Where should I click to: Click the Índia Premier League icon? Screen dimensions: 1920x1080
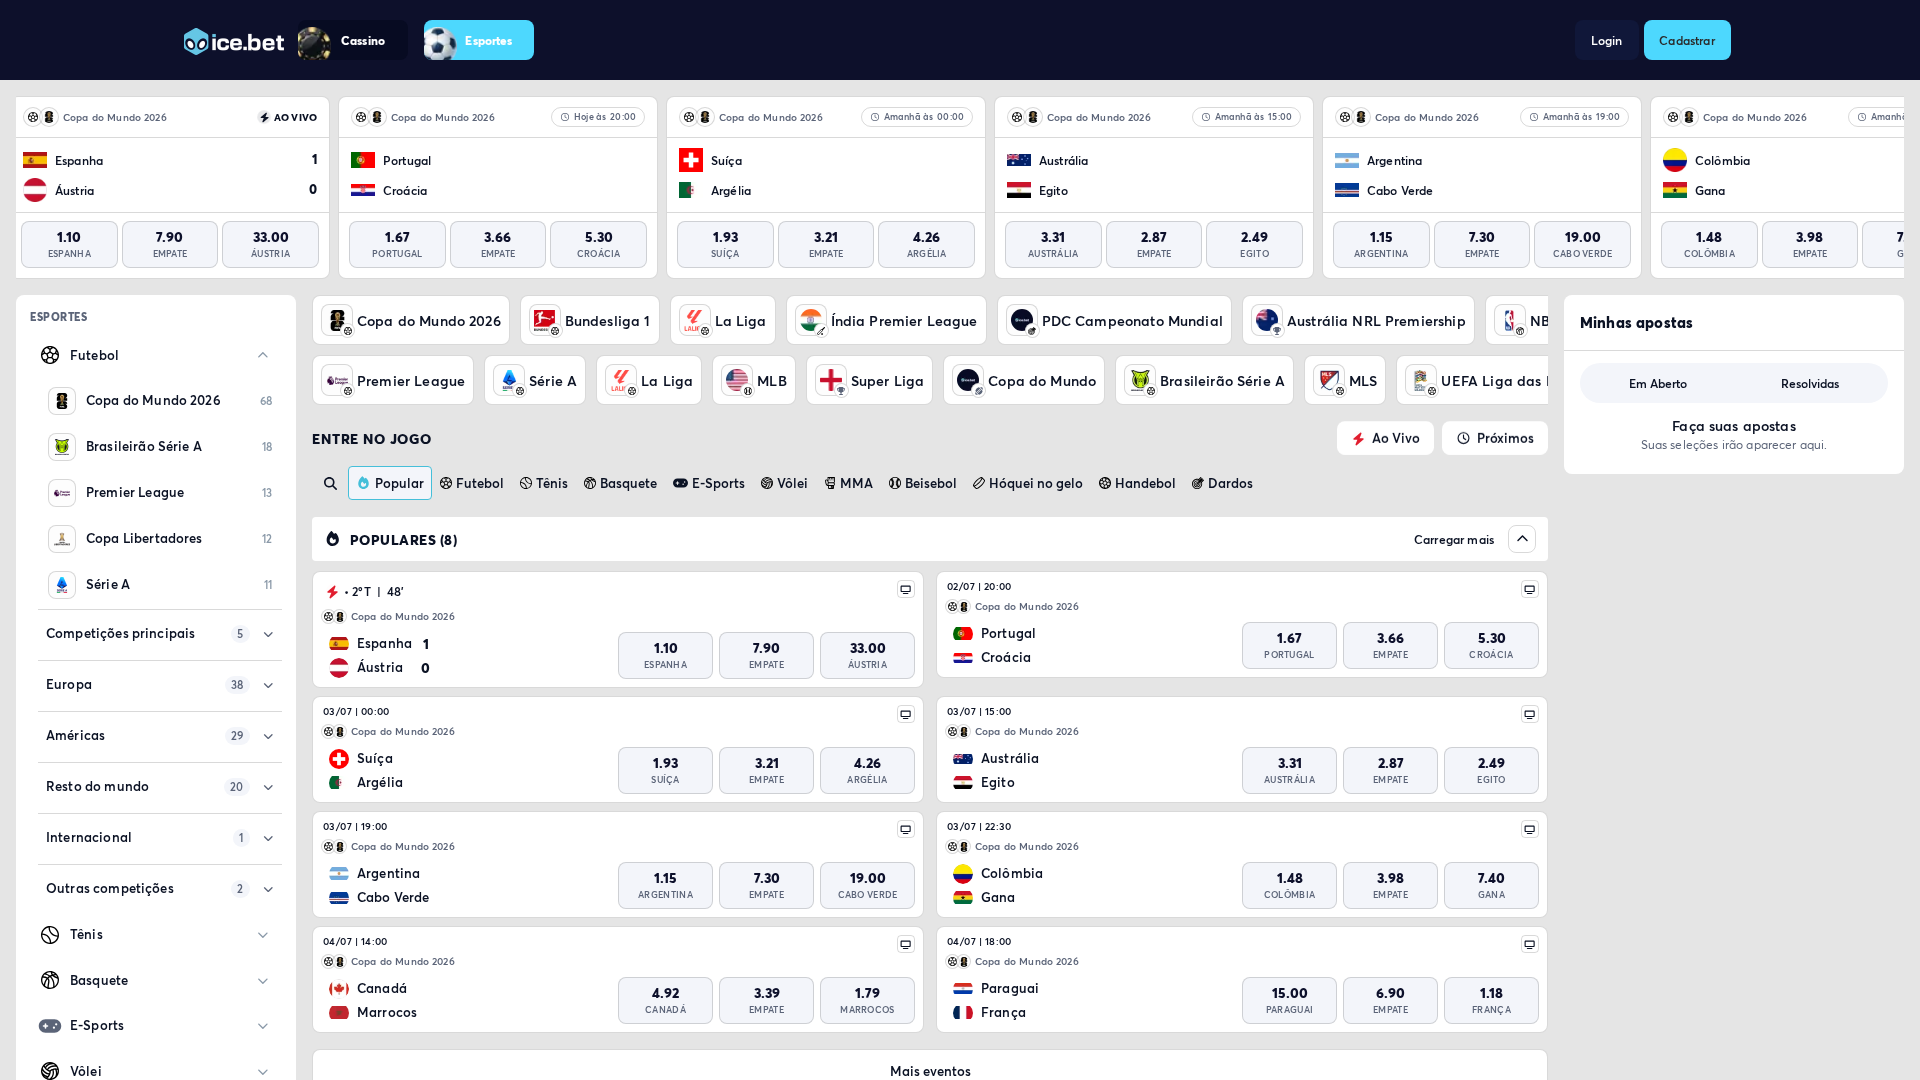pos(811,321)
